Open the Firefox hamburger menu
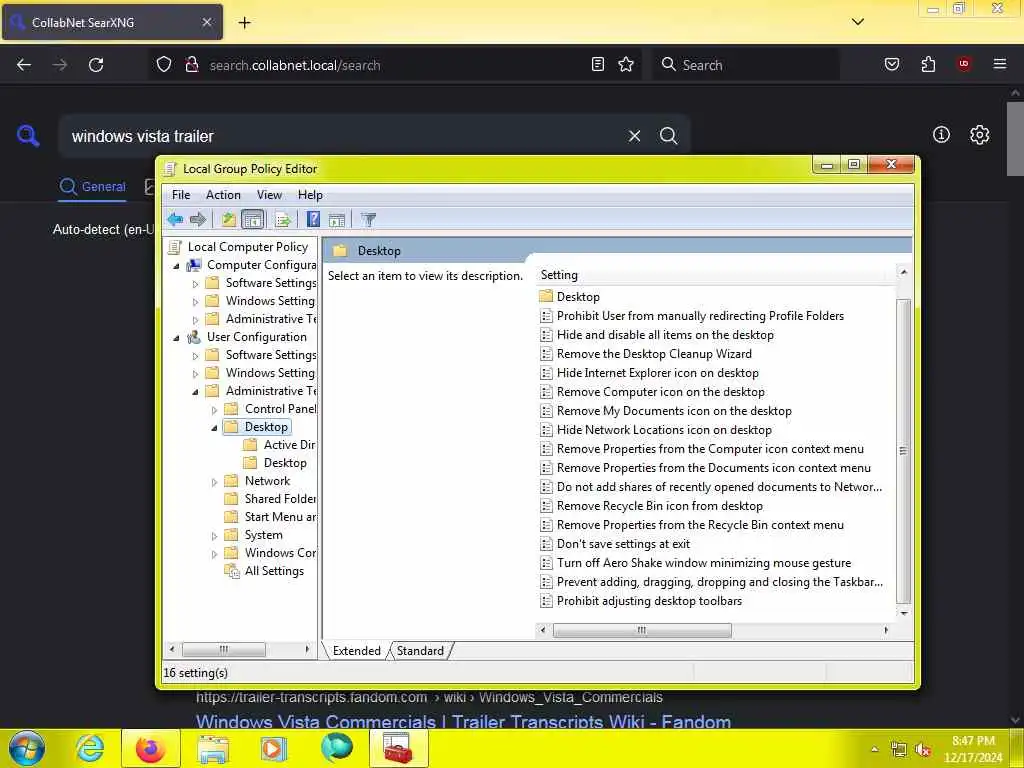Screen dimensions: 1024x768 (999, 64)
